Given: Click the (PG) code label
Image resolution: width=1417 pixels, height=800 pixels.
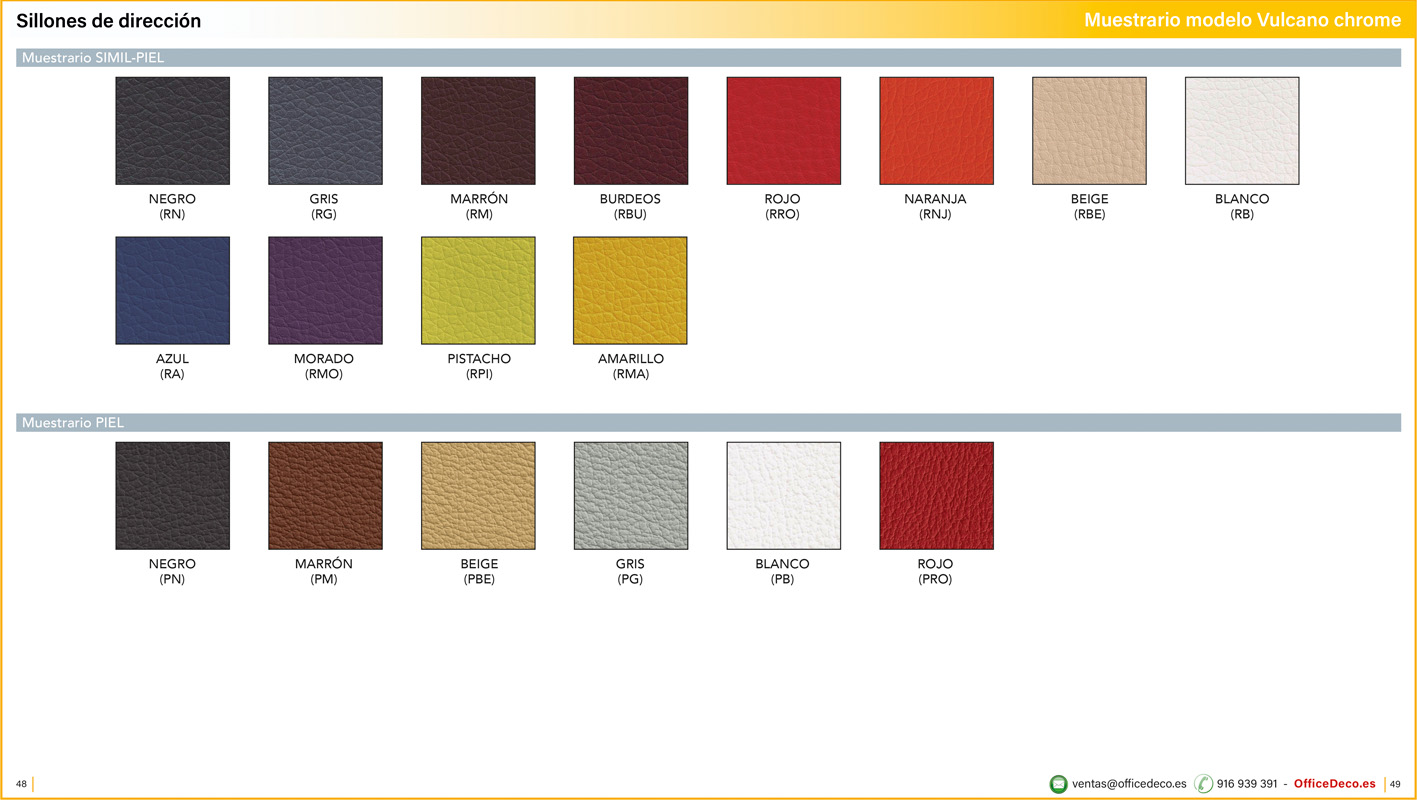Looking at the screenshot, I should click(630, 579).
